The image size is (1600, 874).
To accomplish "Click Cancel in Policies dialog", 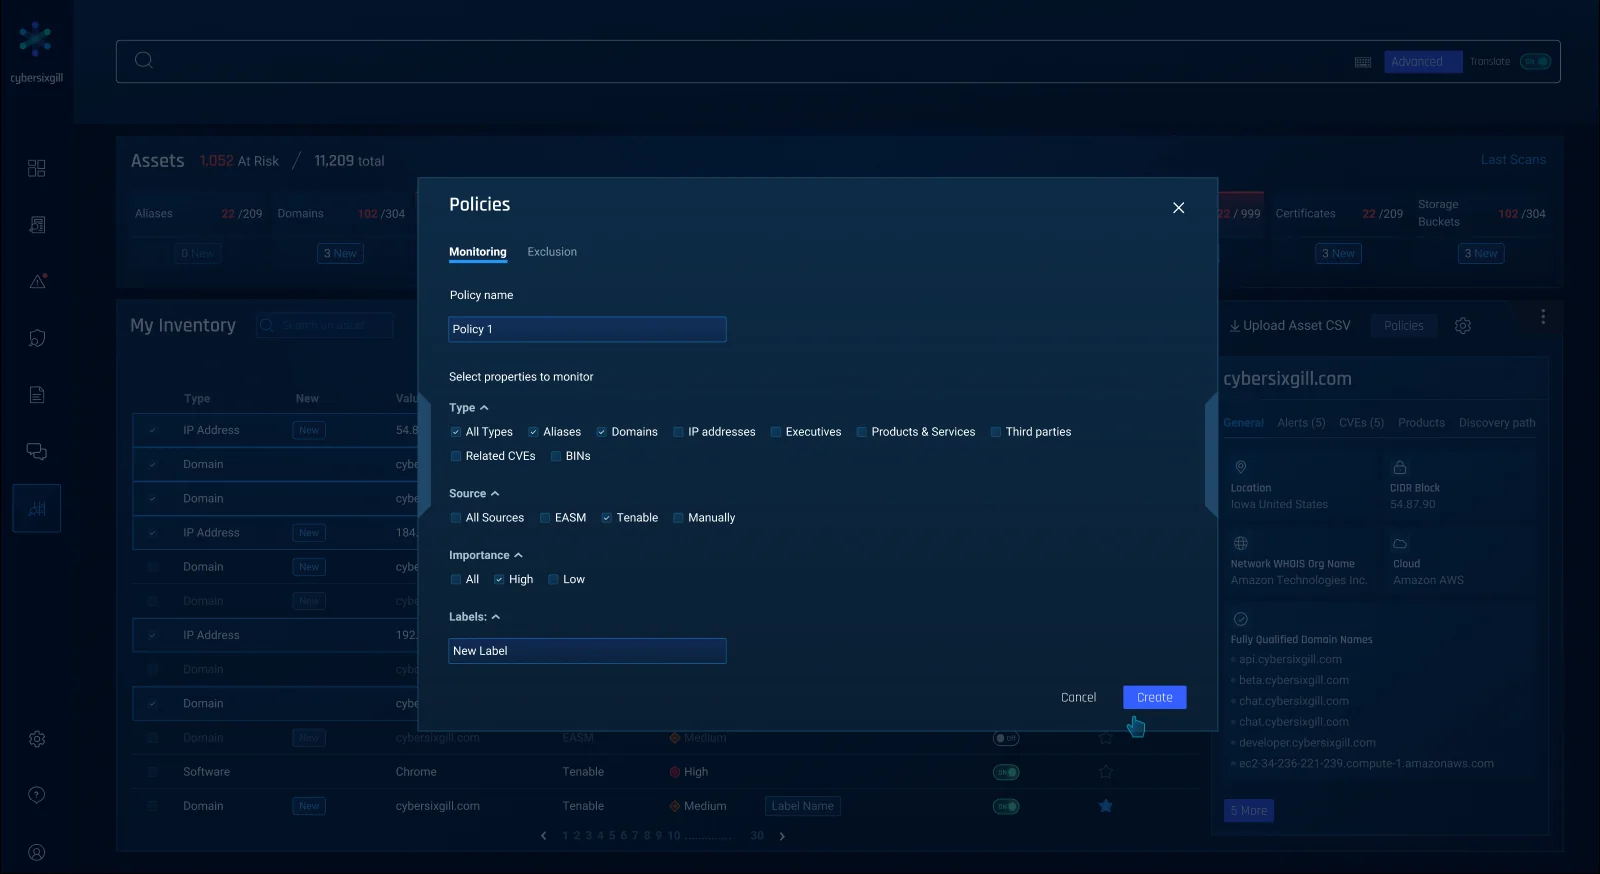I will tap(1078, 697).
